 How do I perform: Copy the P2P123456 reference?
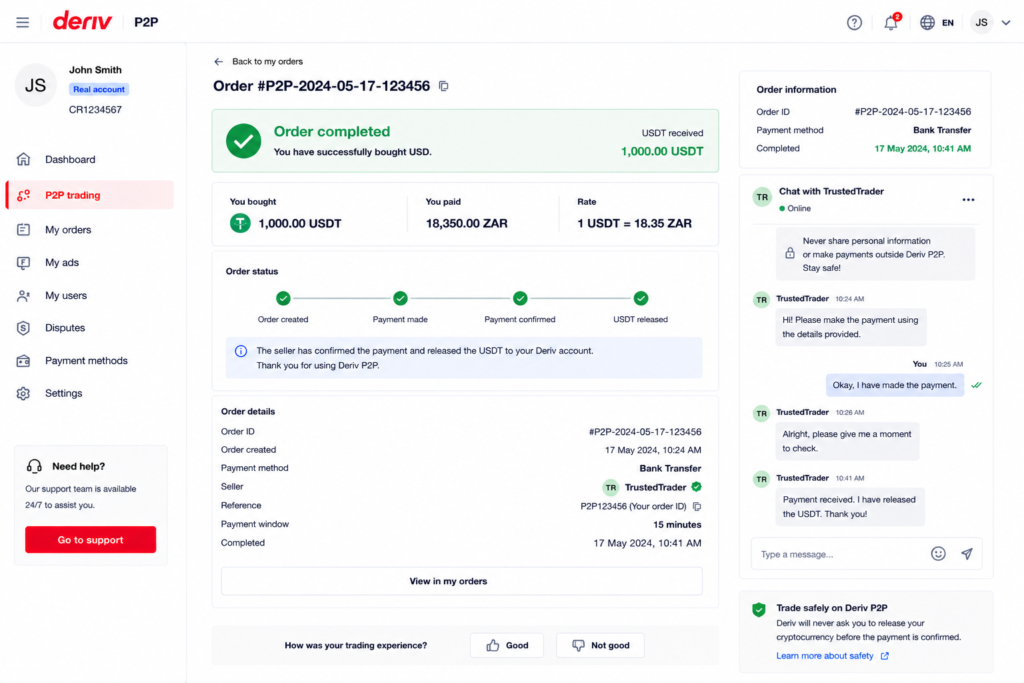697,506
